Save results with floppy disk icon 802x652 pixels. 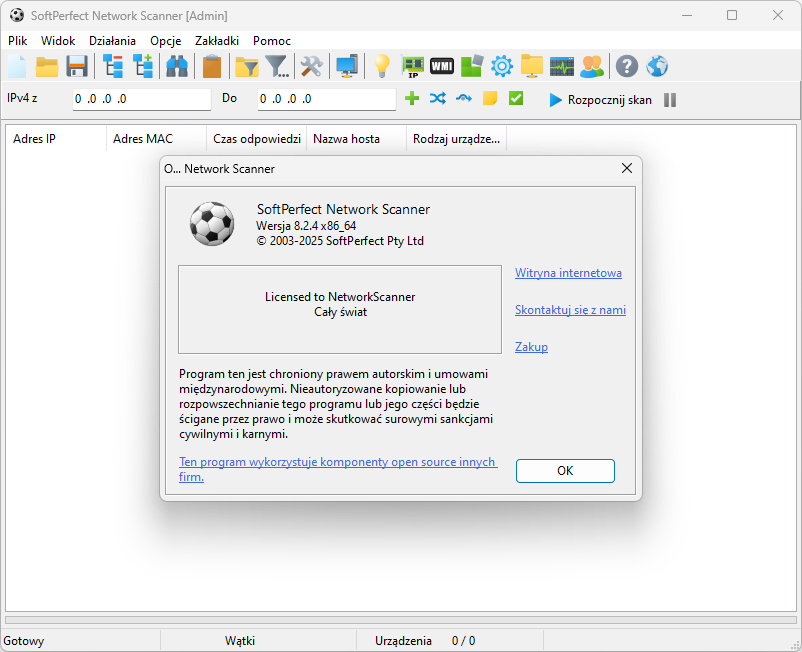point(77,66)
